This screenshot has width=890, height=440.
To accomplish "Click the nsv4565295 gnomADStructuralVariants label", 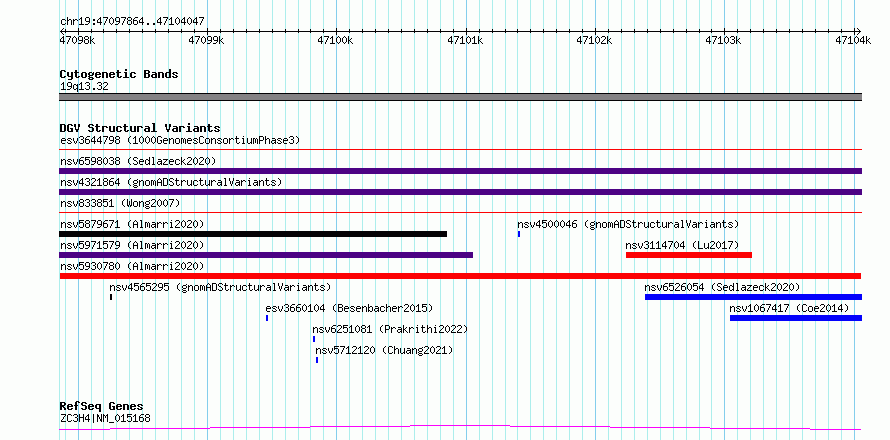I will tap(220, 287).
